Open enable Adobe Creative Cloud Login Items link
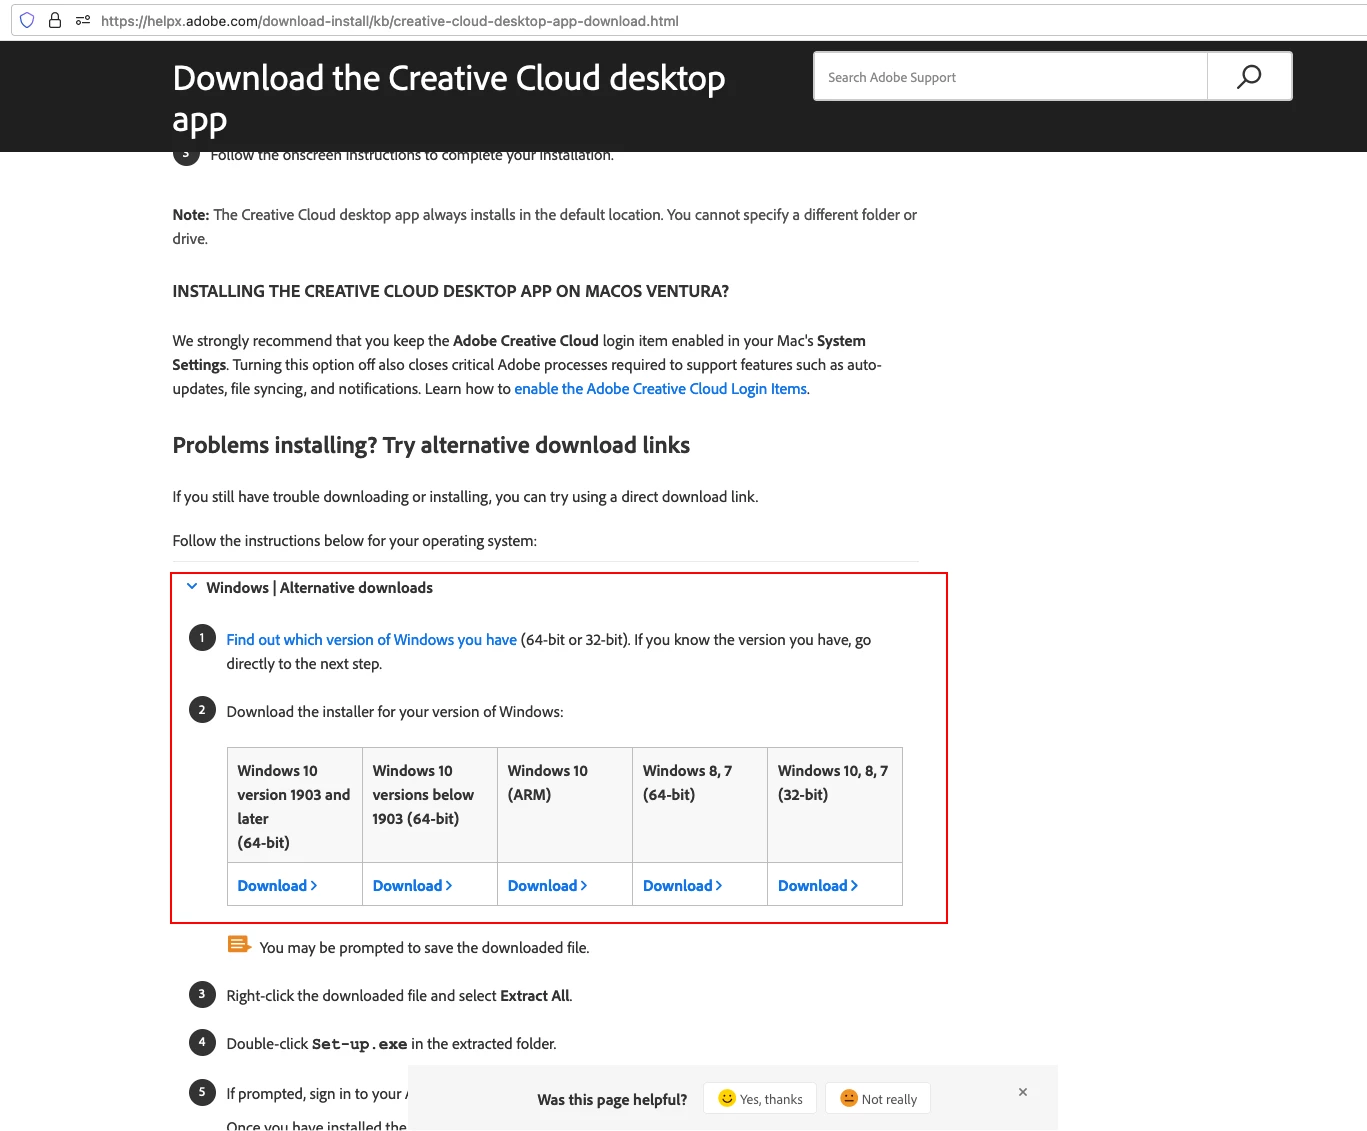The height and width of the screenshot is (1131, 1367). (x=660, y=389)
